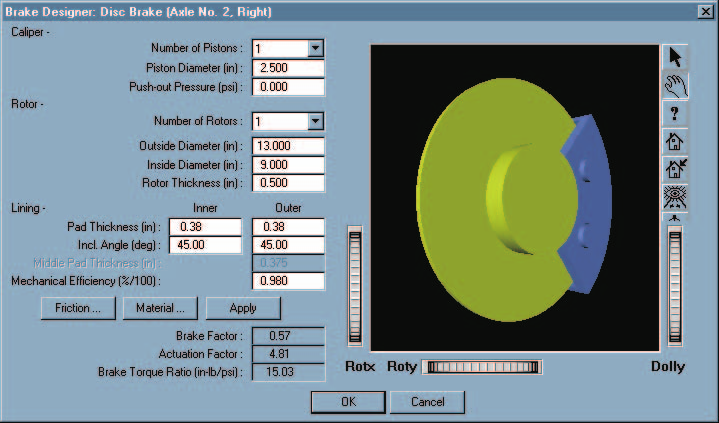Click the Cancel button

[427, 402]
